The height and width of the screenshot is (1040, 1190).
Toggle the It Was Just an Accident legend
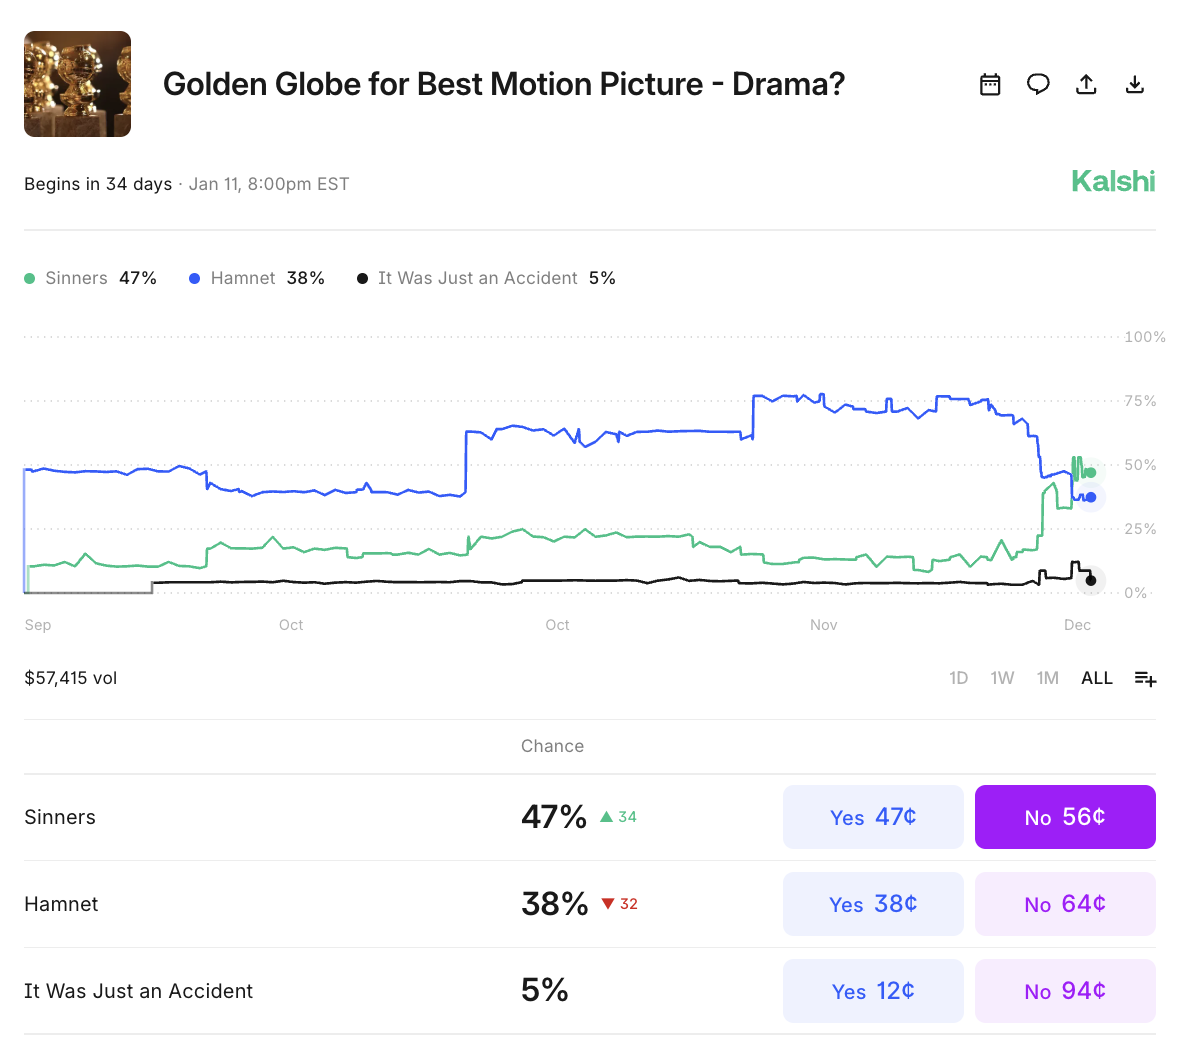click(486, 278)
